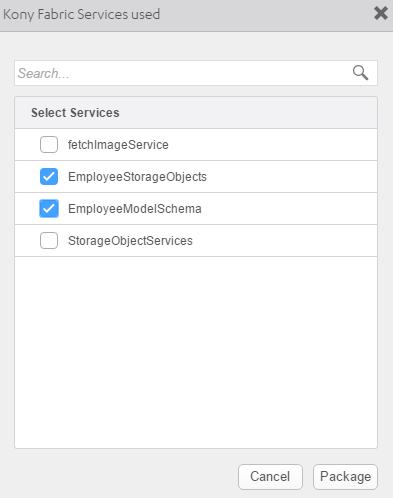Click the dialog title Kony Fabric Services used

[x=82, y=14]
